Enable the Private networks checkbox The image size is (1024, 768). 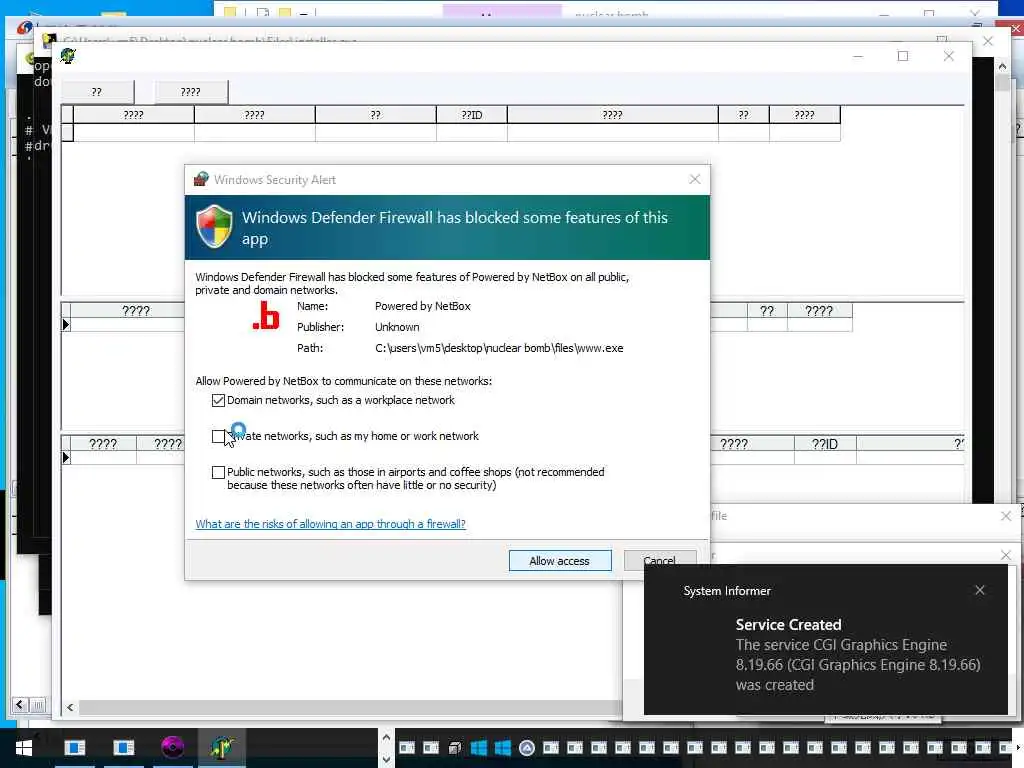pos(218,436)
